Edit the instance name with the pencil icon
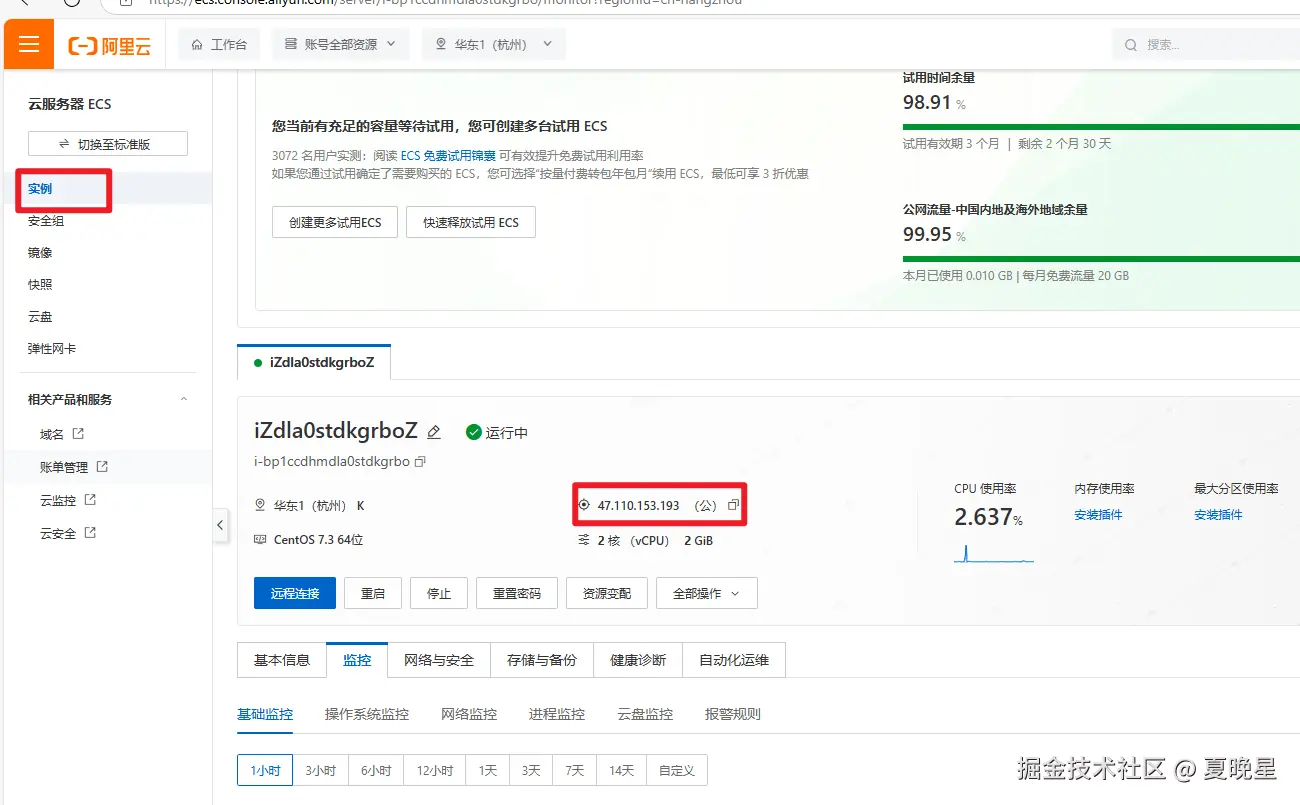The height and width of the screenshot is (805, 1300). tap(434, 432)
